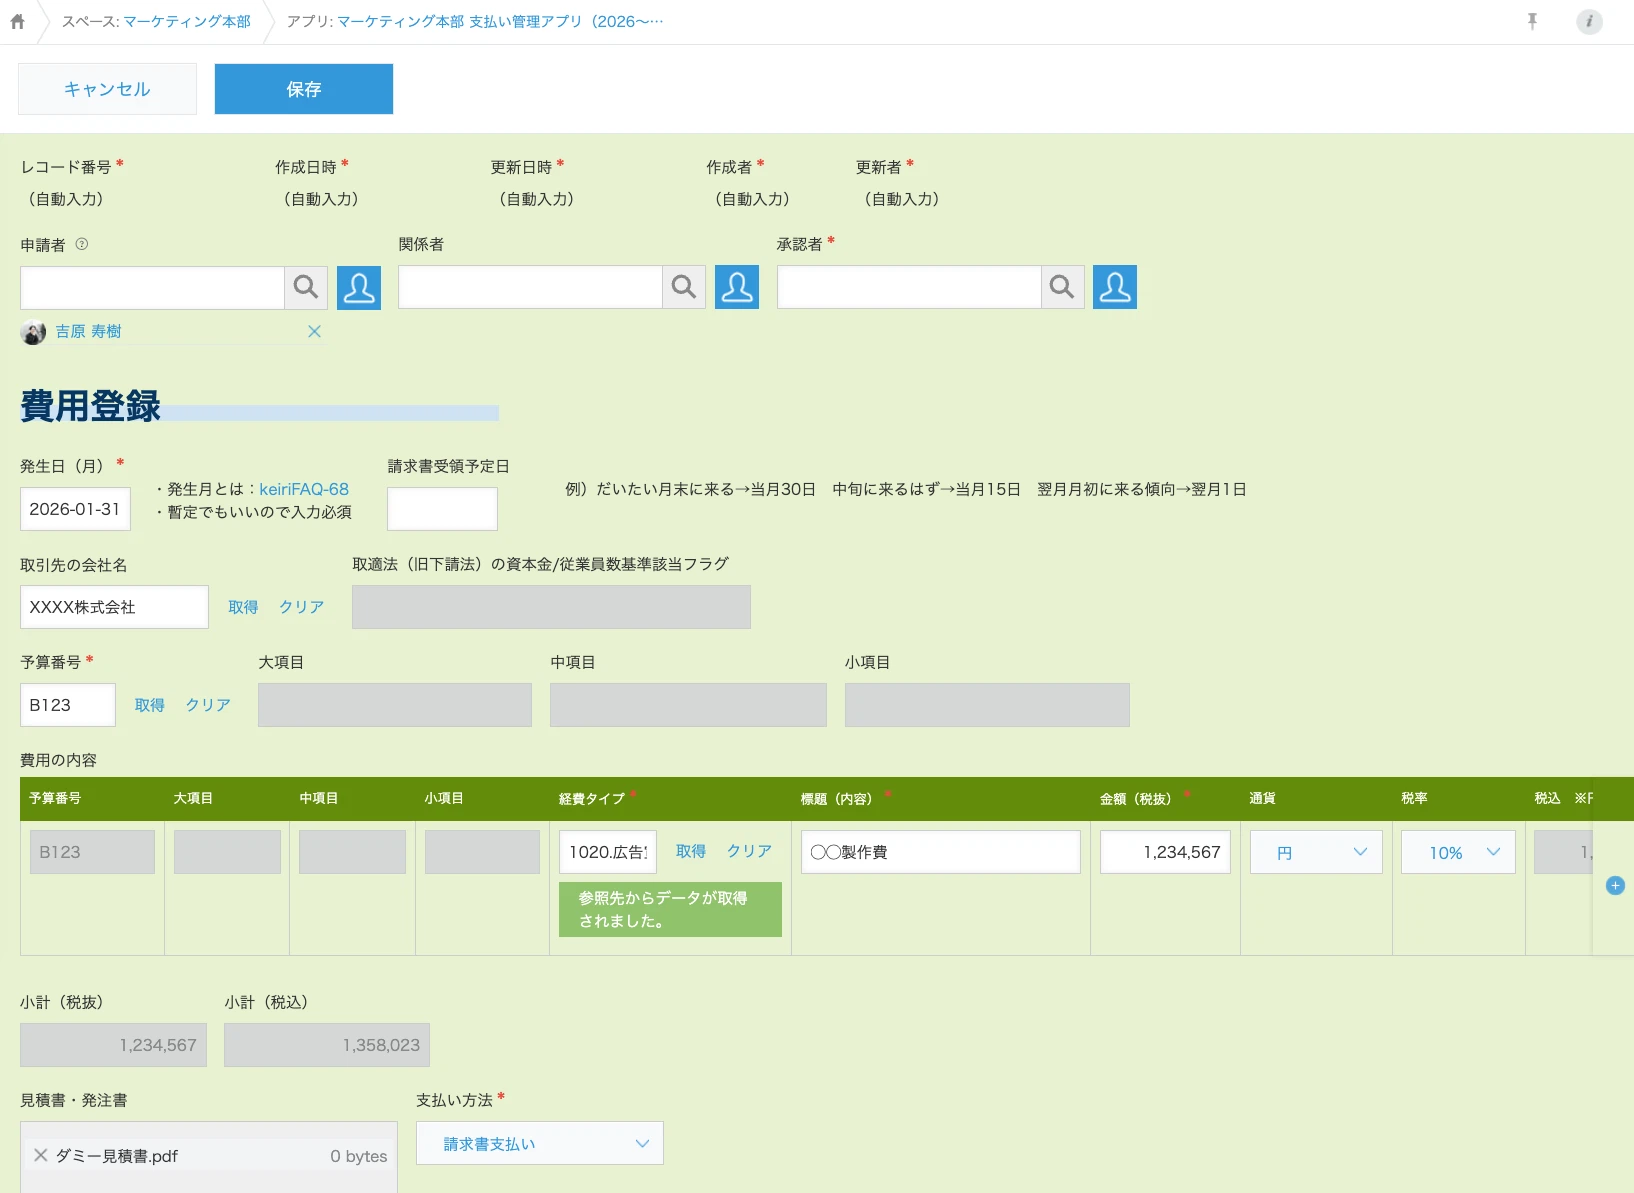Click the XXXX株式会社 company field
Viewport: 1634px width, 1193px height.
pyautogui.click(x=114, y=607)
